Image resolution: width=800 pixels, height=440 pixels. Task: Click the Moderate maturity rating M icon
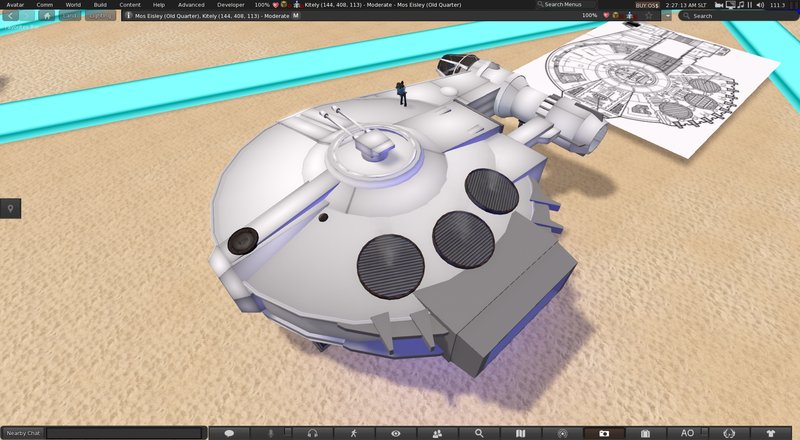point(296,16)
